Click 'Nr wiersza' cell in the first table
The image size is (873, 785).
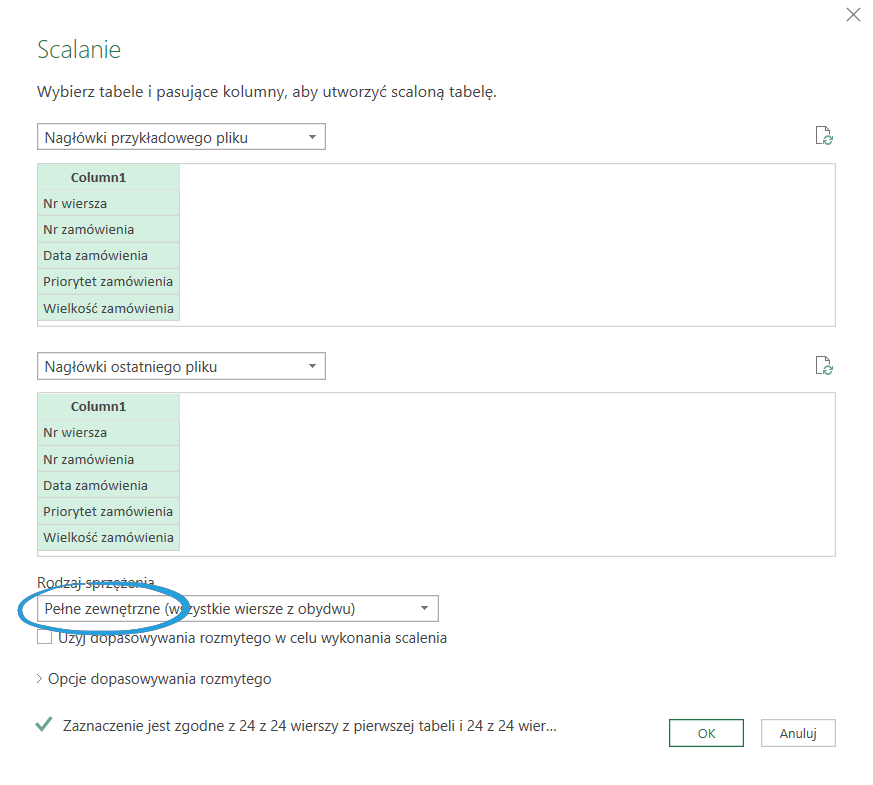coord(108,203)
